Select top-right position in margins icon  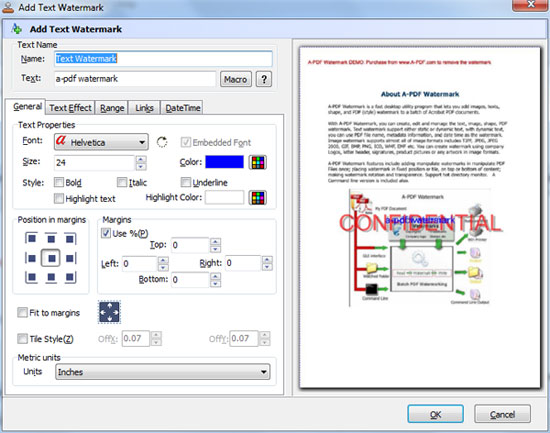[70, 239]
